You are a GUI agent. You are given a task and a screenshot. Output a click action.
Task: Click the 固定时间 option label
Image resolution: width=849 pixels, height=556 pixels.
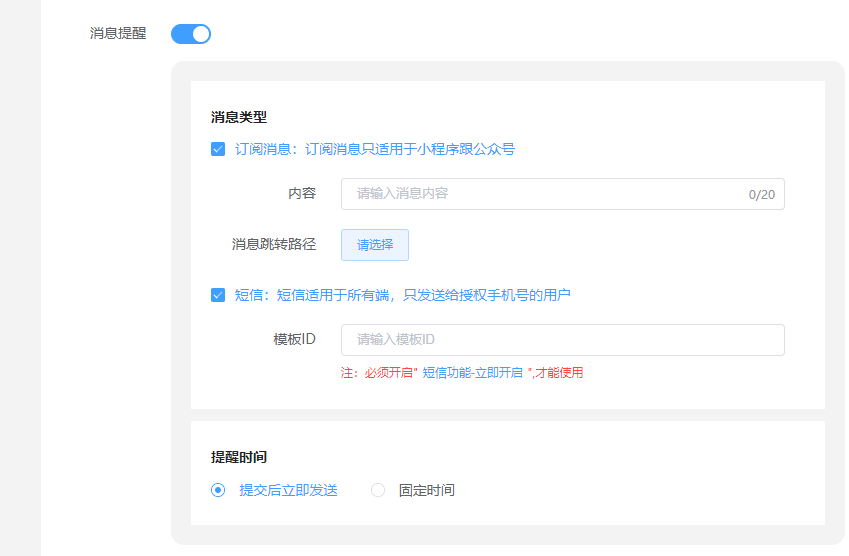[427, 490]
